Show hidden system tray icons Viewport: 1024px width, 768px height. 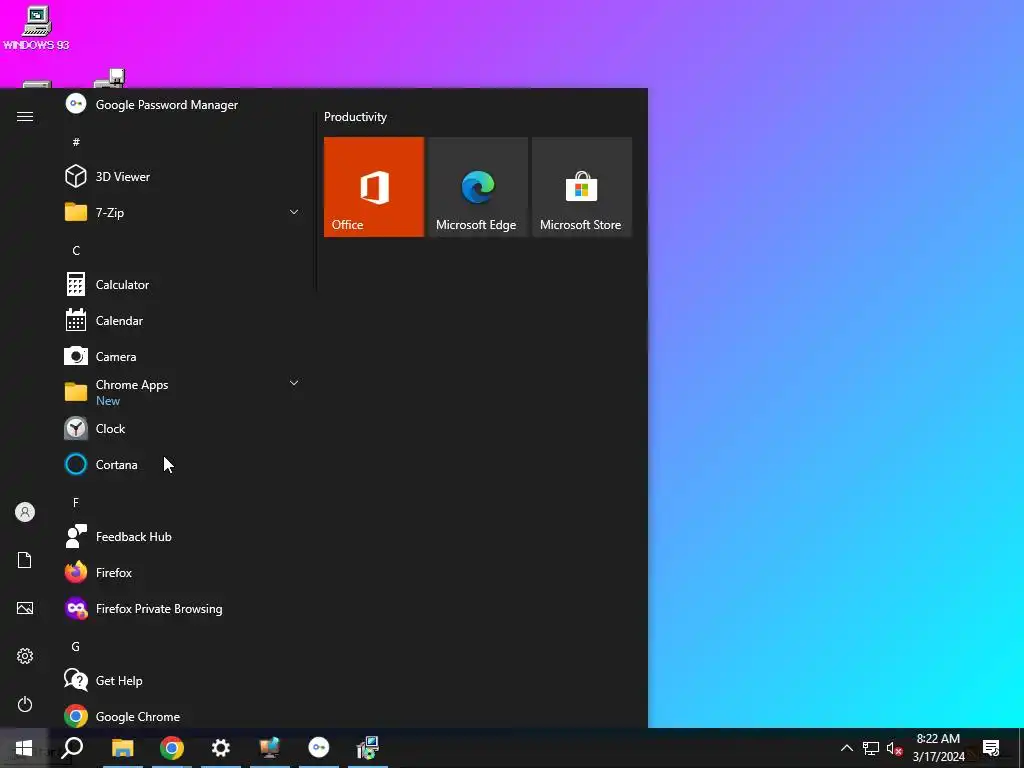click(x=846, y=748)
